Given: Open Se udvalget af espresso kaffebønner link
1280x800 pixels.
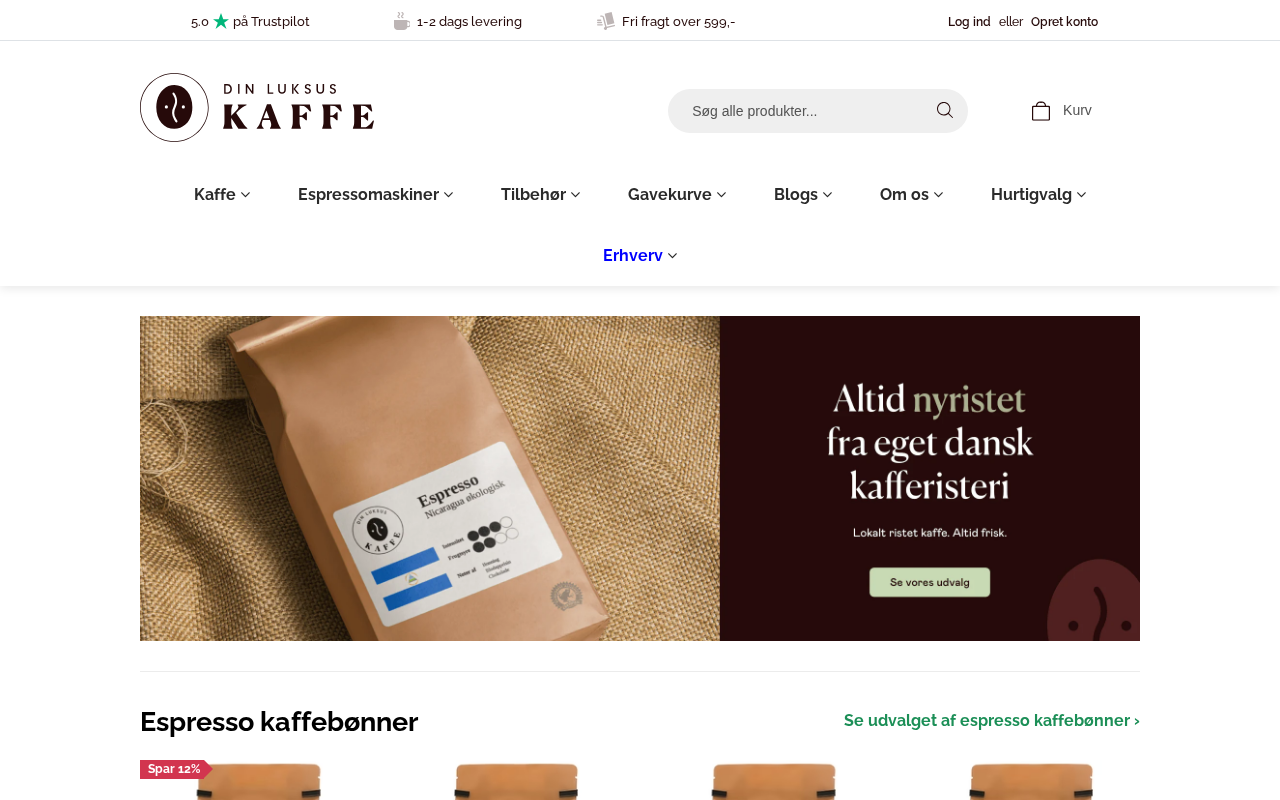Looking at the screenshot, I should [992, 721].
